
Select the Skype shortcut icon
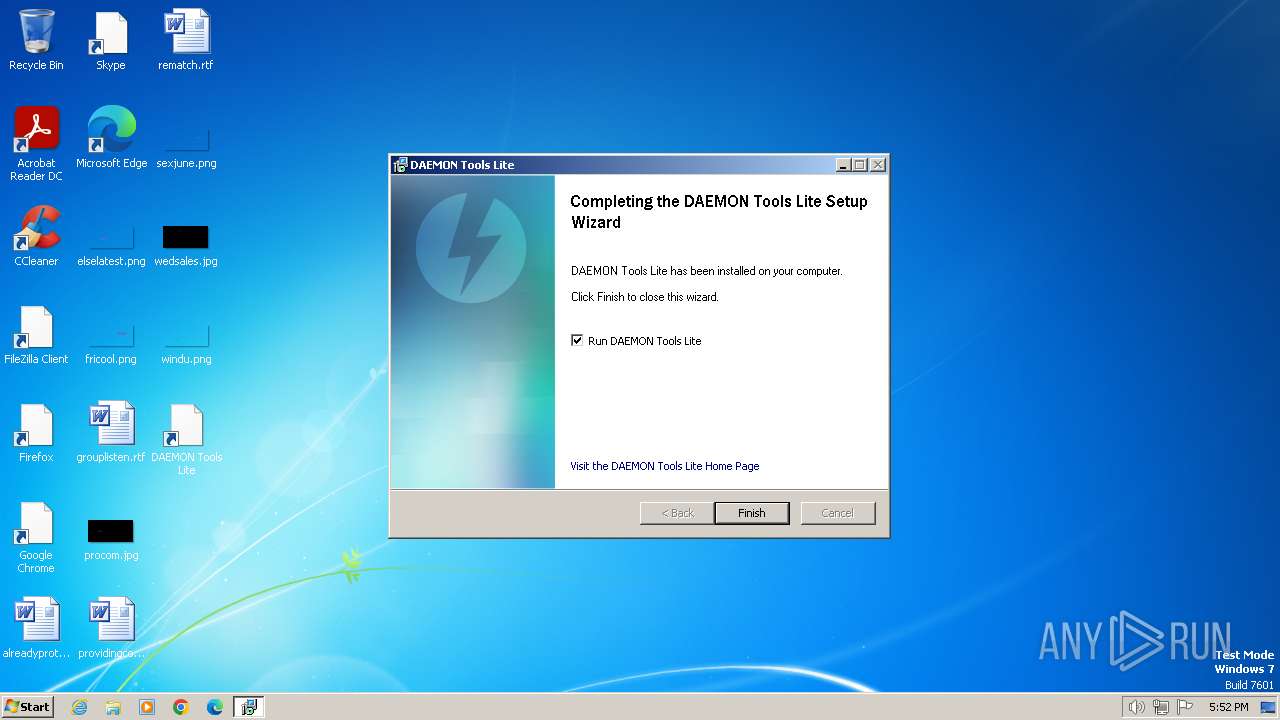[x=111, y=41]
